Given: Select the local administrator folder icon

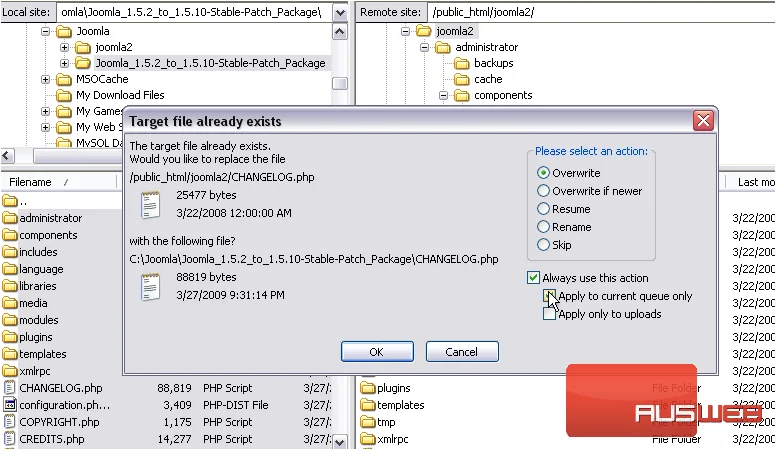Looking at the screenshot, I should tap(10, 218).
